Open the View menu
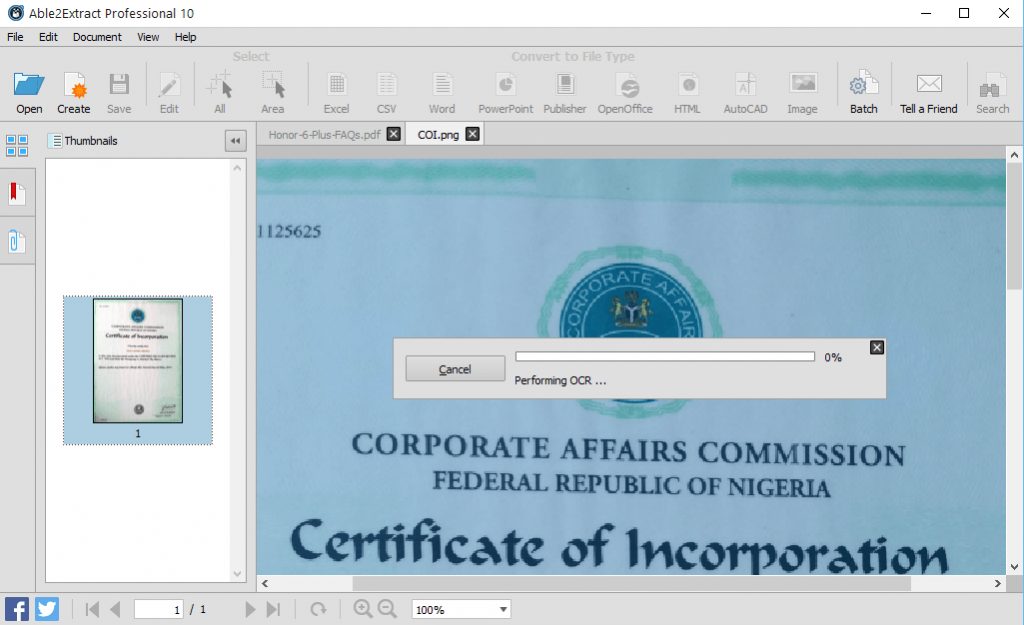The image size is (1024, 625). pyautogui.click(x=148, y=37)
